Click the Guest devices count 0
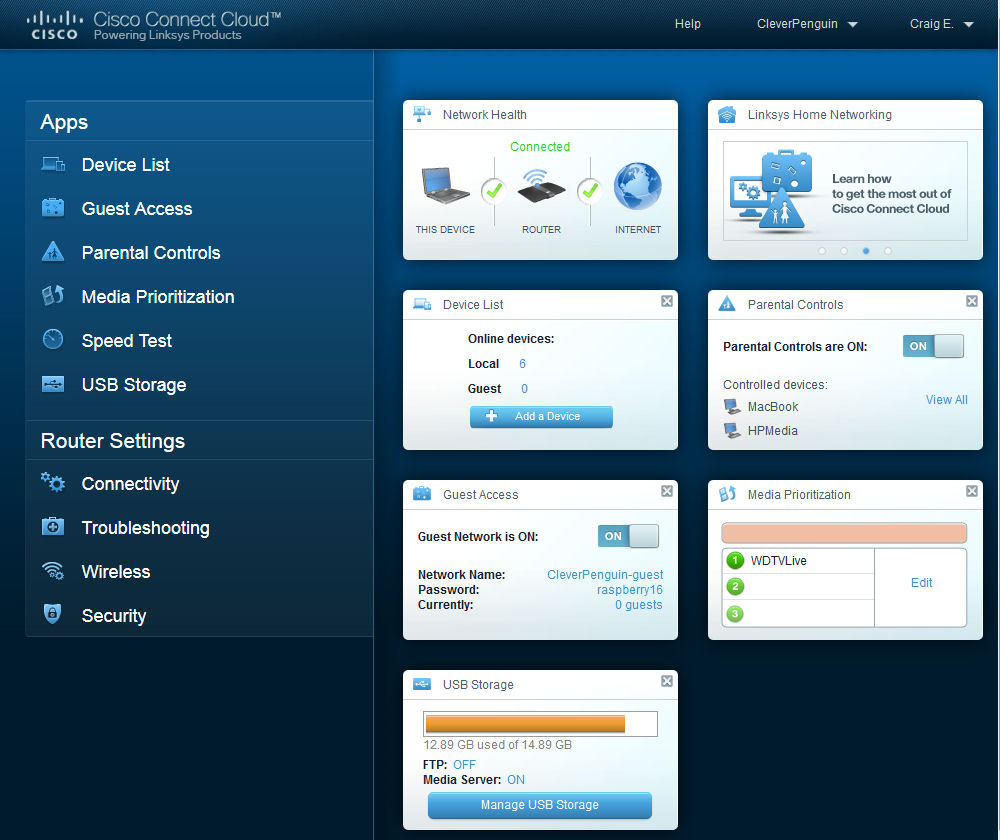Image resolution: width=1000 pixels, height=840 pixels. 524,388
